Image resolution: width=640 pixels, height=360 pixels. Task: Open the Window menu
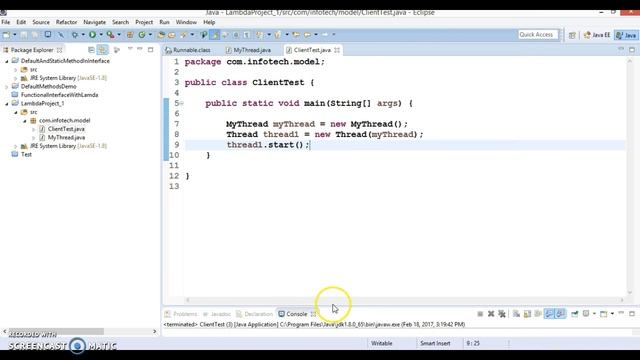pyautogui.click(x=186, y=22)
